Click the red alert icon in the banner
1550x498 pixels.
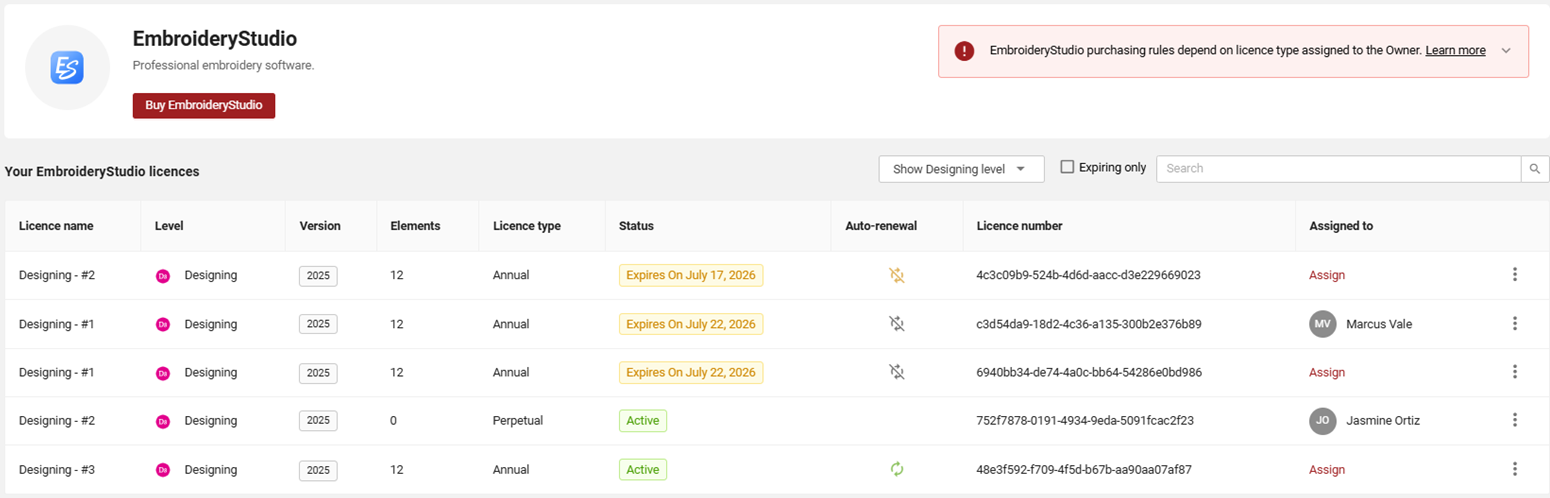click(964, 51)
